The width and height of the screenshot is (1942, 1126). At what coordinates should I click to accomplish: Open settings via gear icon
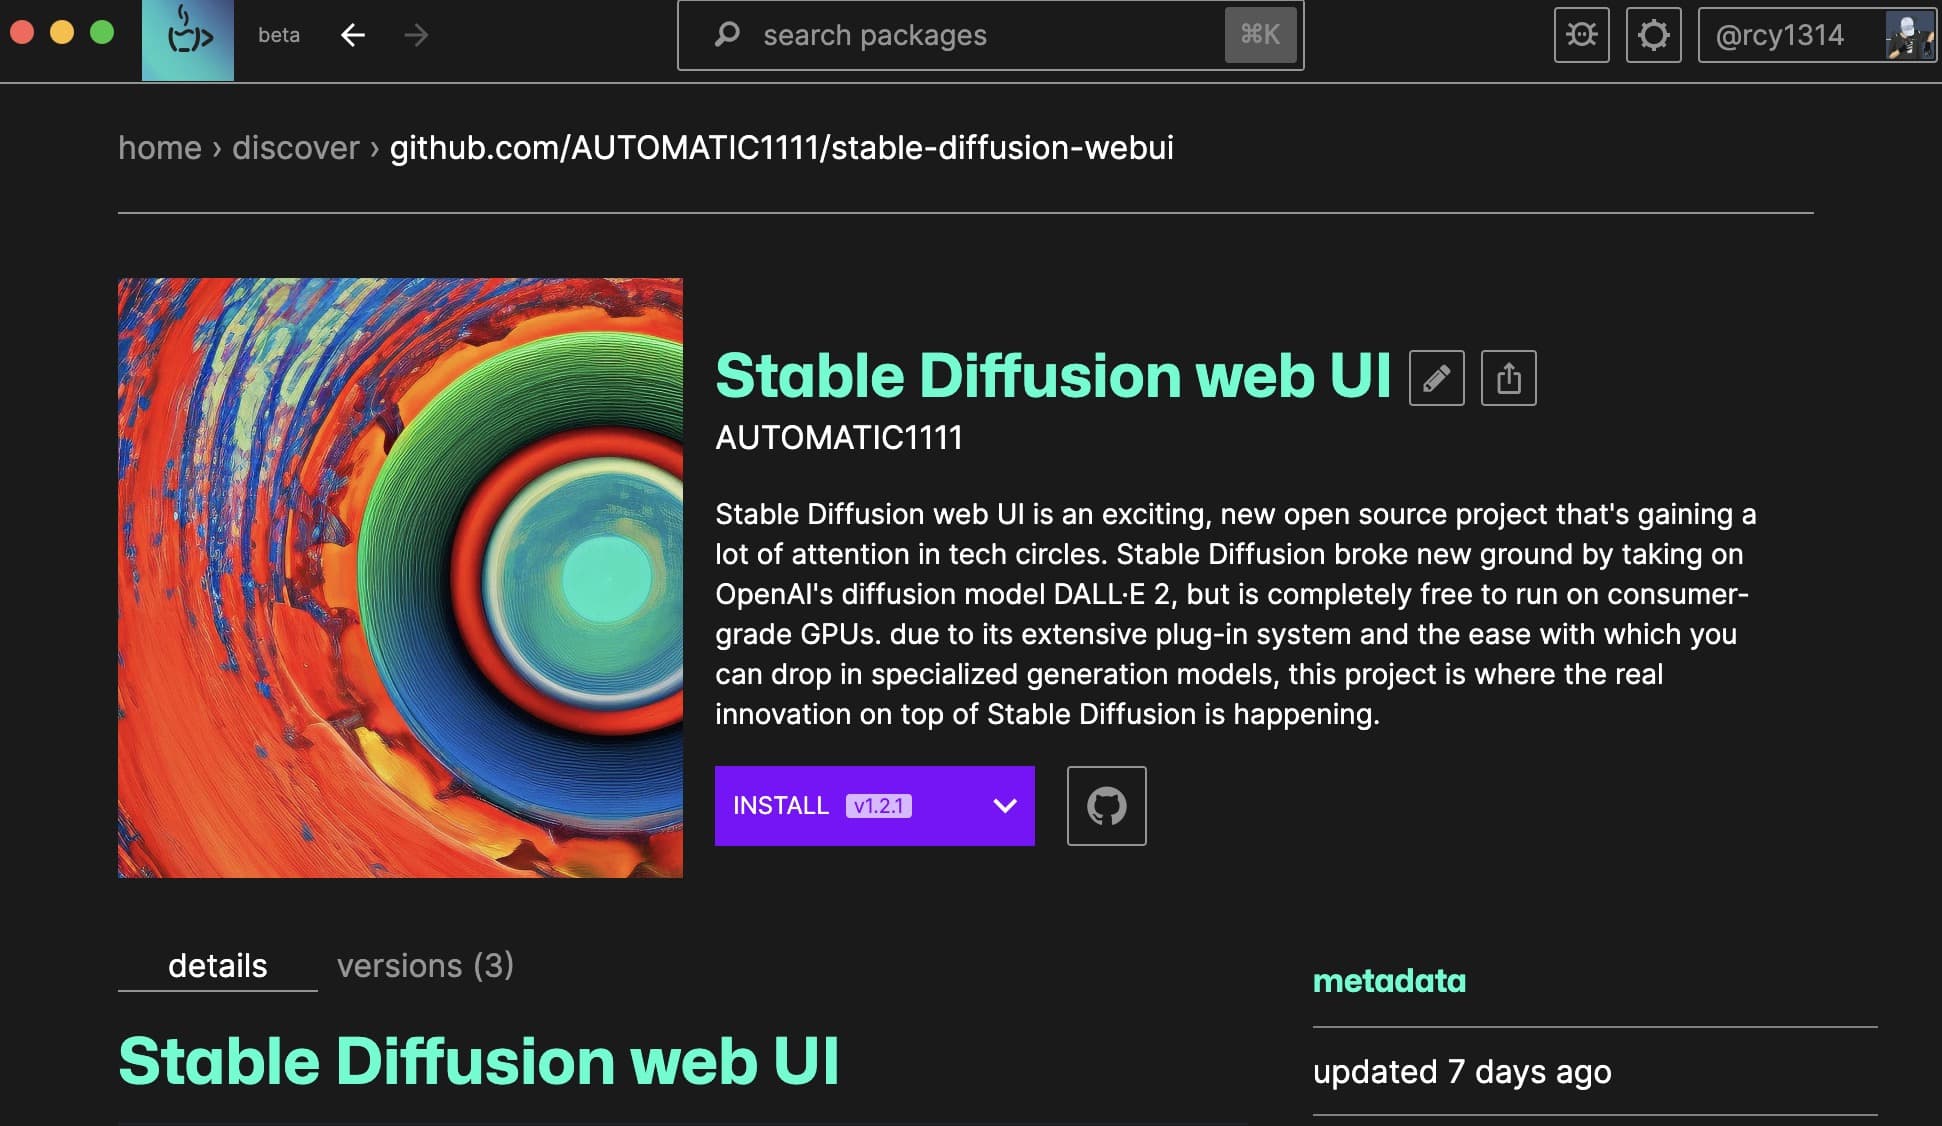1653,35
